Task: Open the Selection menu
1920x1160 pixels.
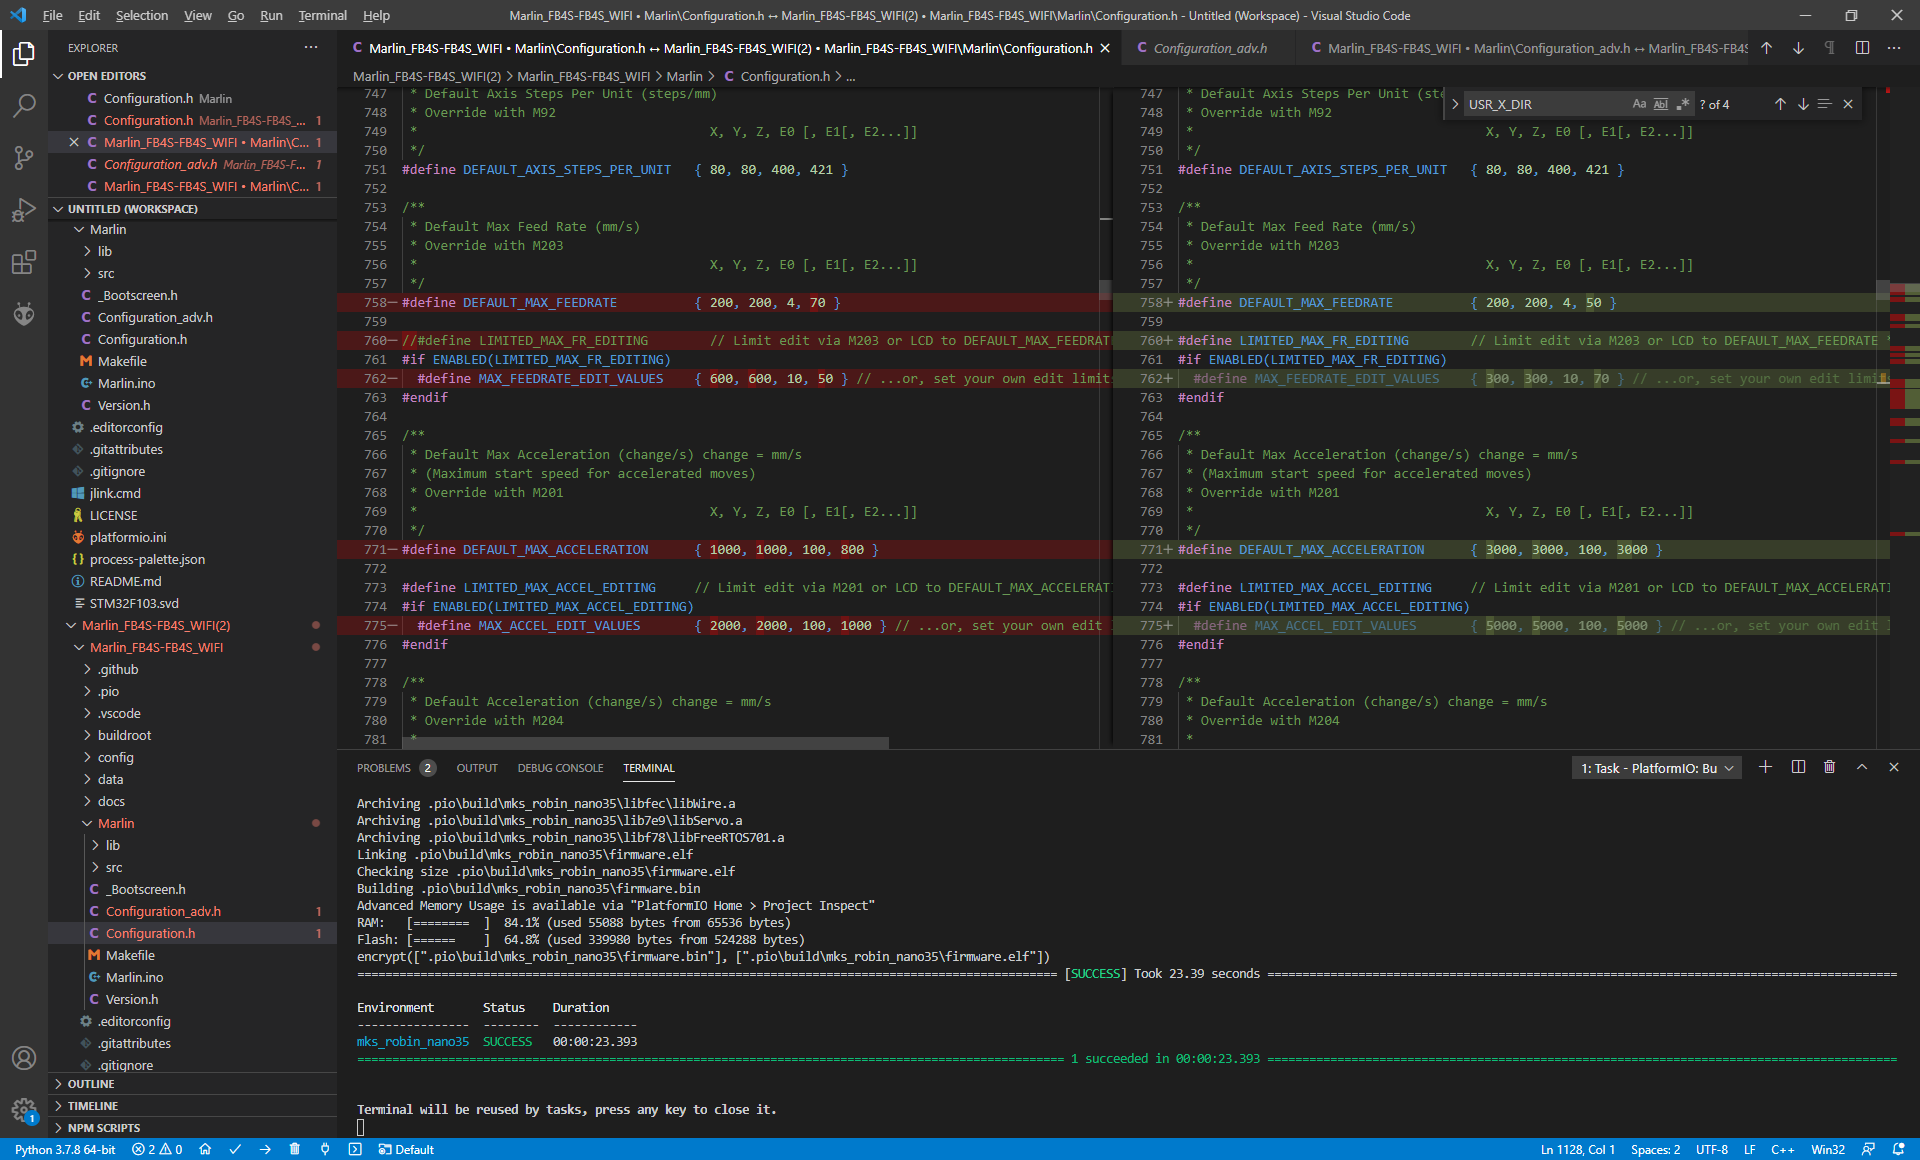Action: 141,15
